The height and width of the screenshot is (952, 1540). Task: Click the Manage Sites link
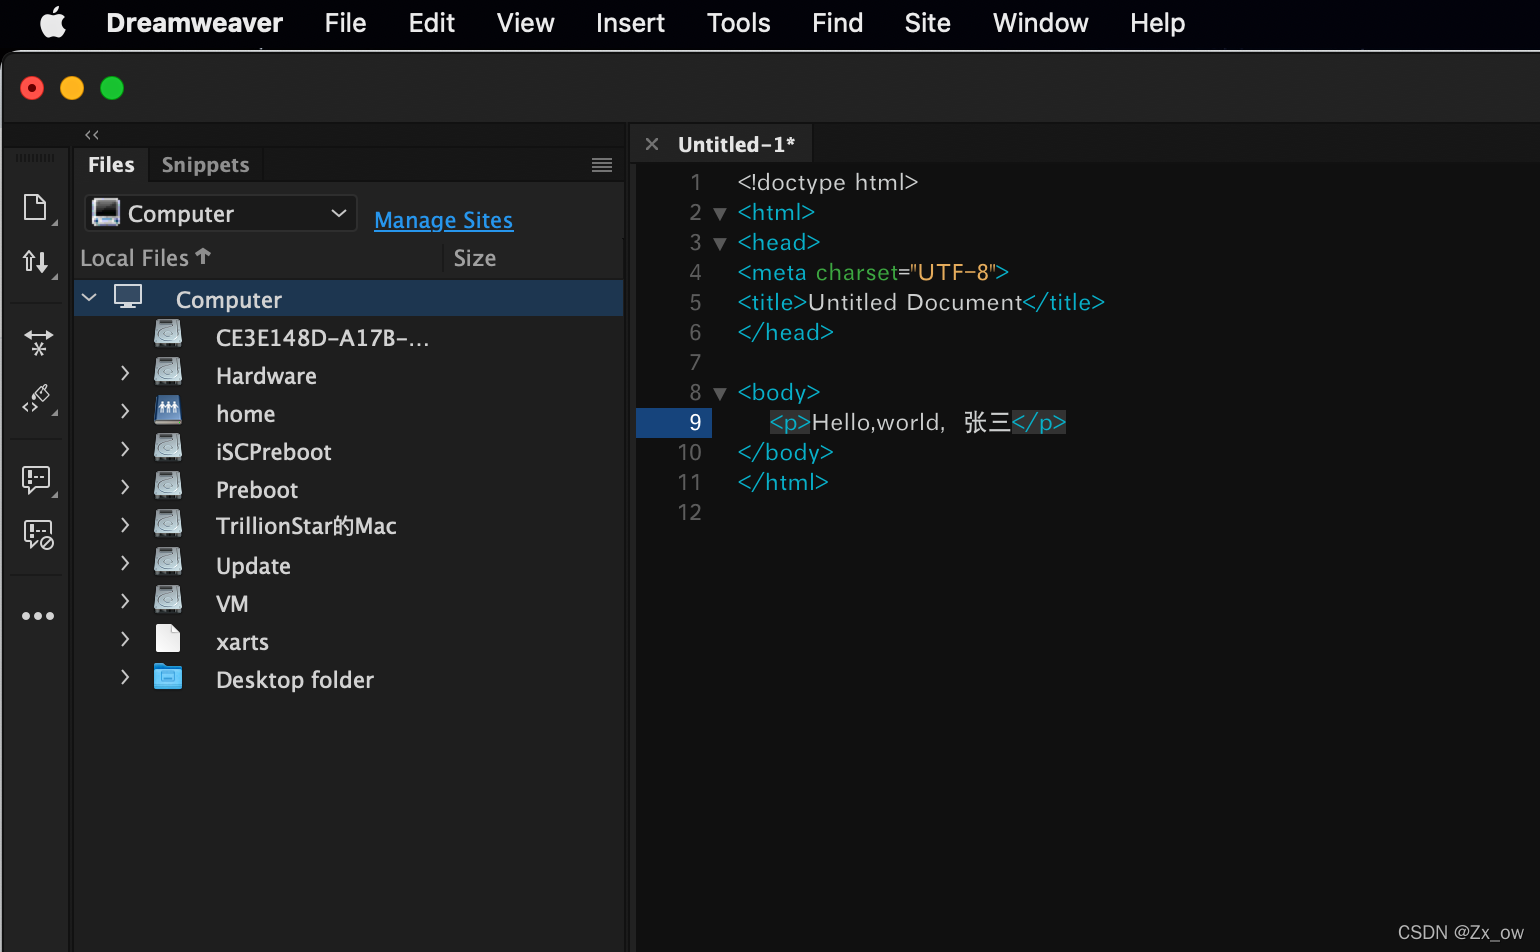443,220
